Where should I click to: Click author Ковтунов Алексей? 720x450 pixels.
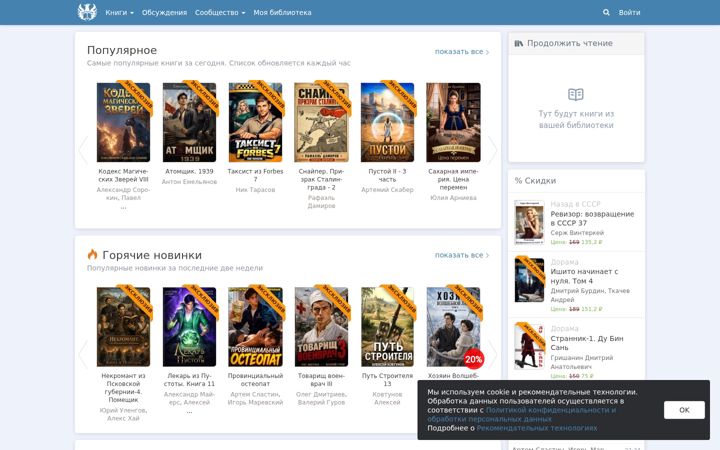click(388, 398)
